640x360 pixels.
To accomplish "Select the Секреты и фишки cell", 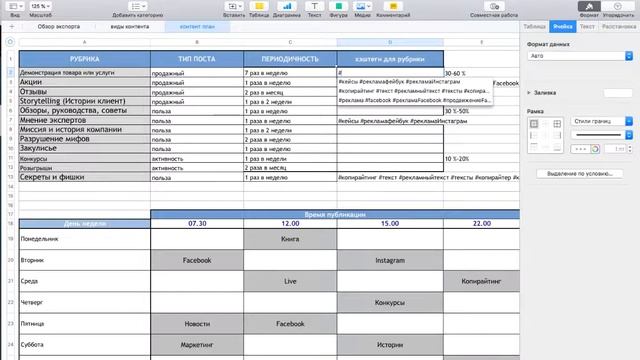I will 84,177.
